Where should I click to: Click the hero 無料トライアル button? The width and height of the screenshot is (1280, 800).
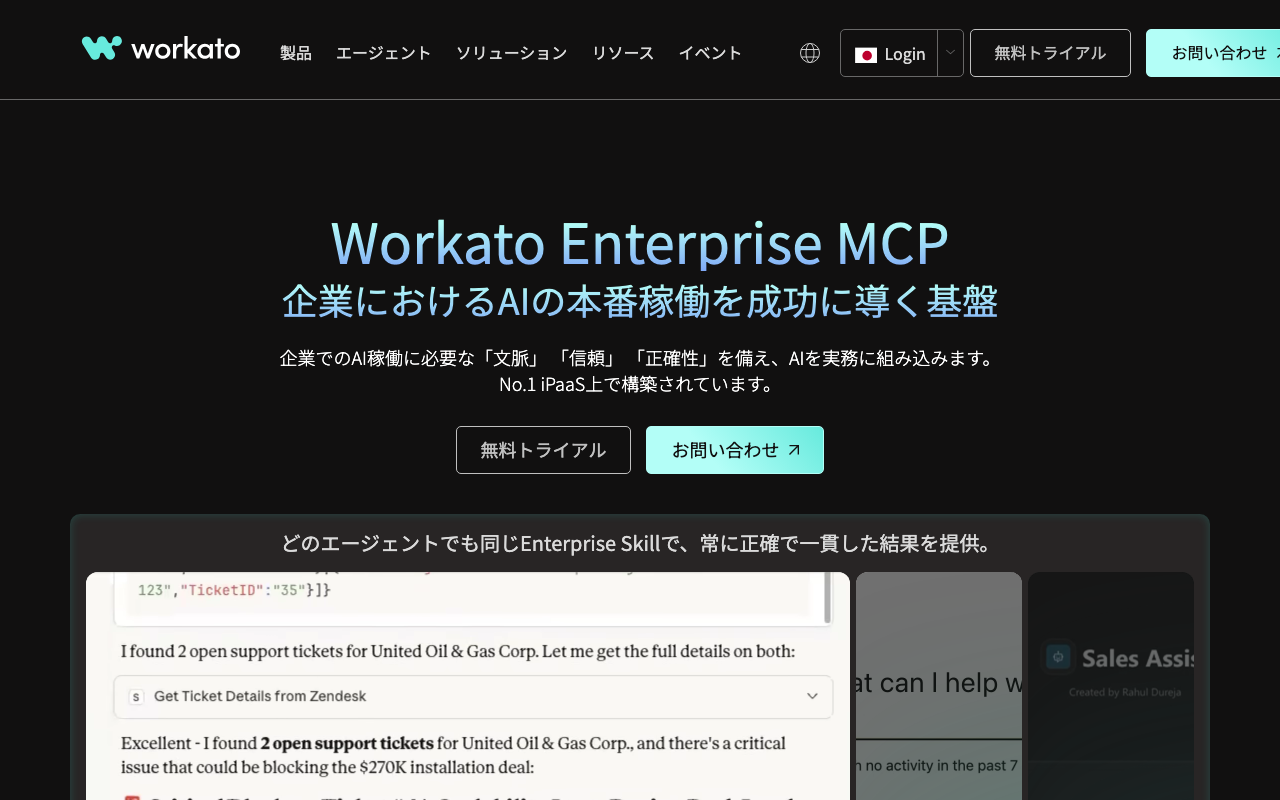(543, 450)
